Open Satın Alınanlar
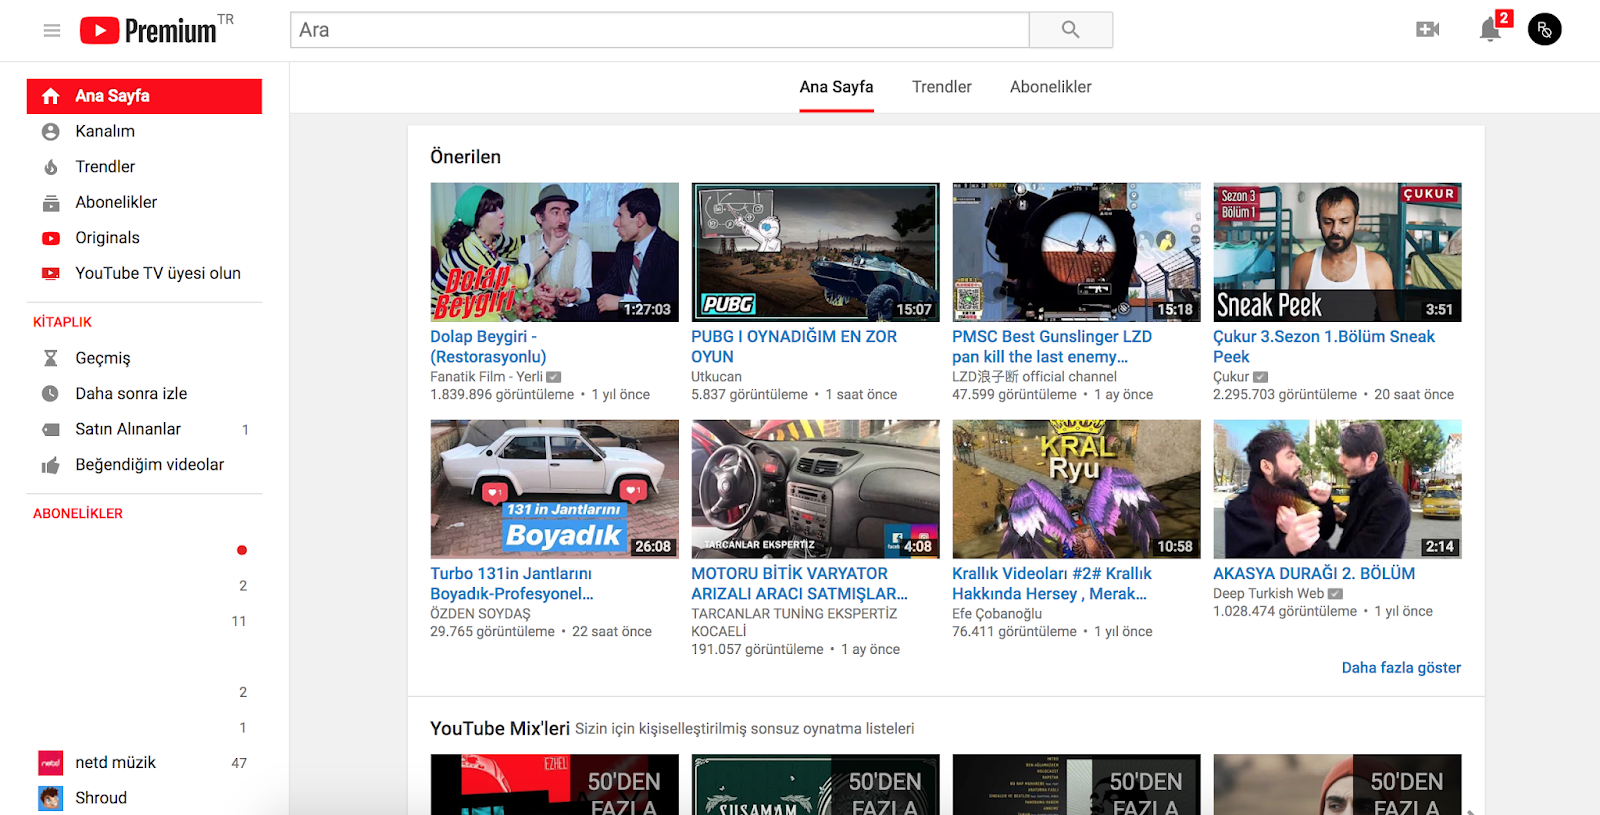 click(x=144, y=429)
